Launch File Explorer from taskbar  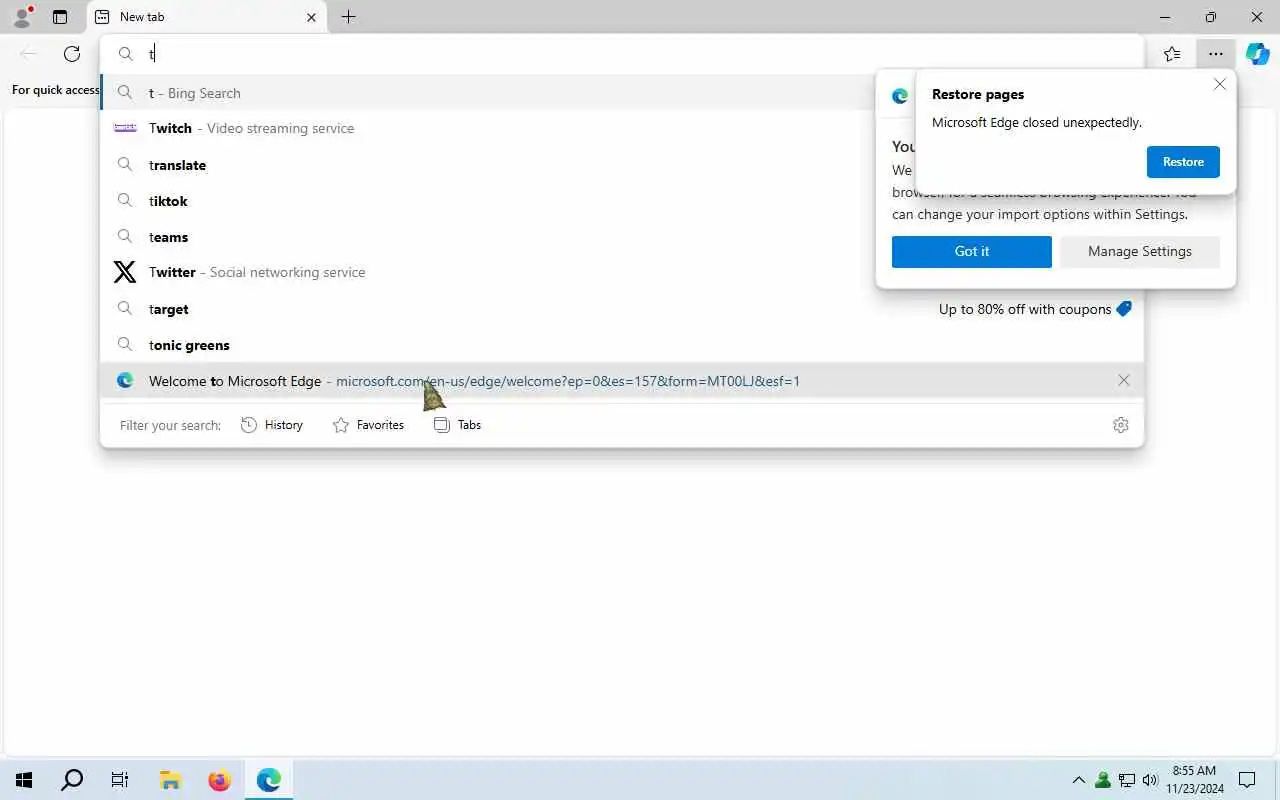(170, 780)
